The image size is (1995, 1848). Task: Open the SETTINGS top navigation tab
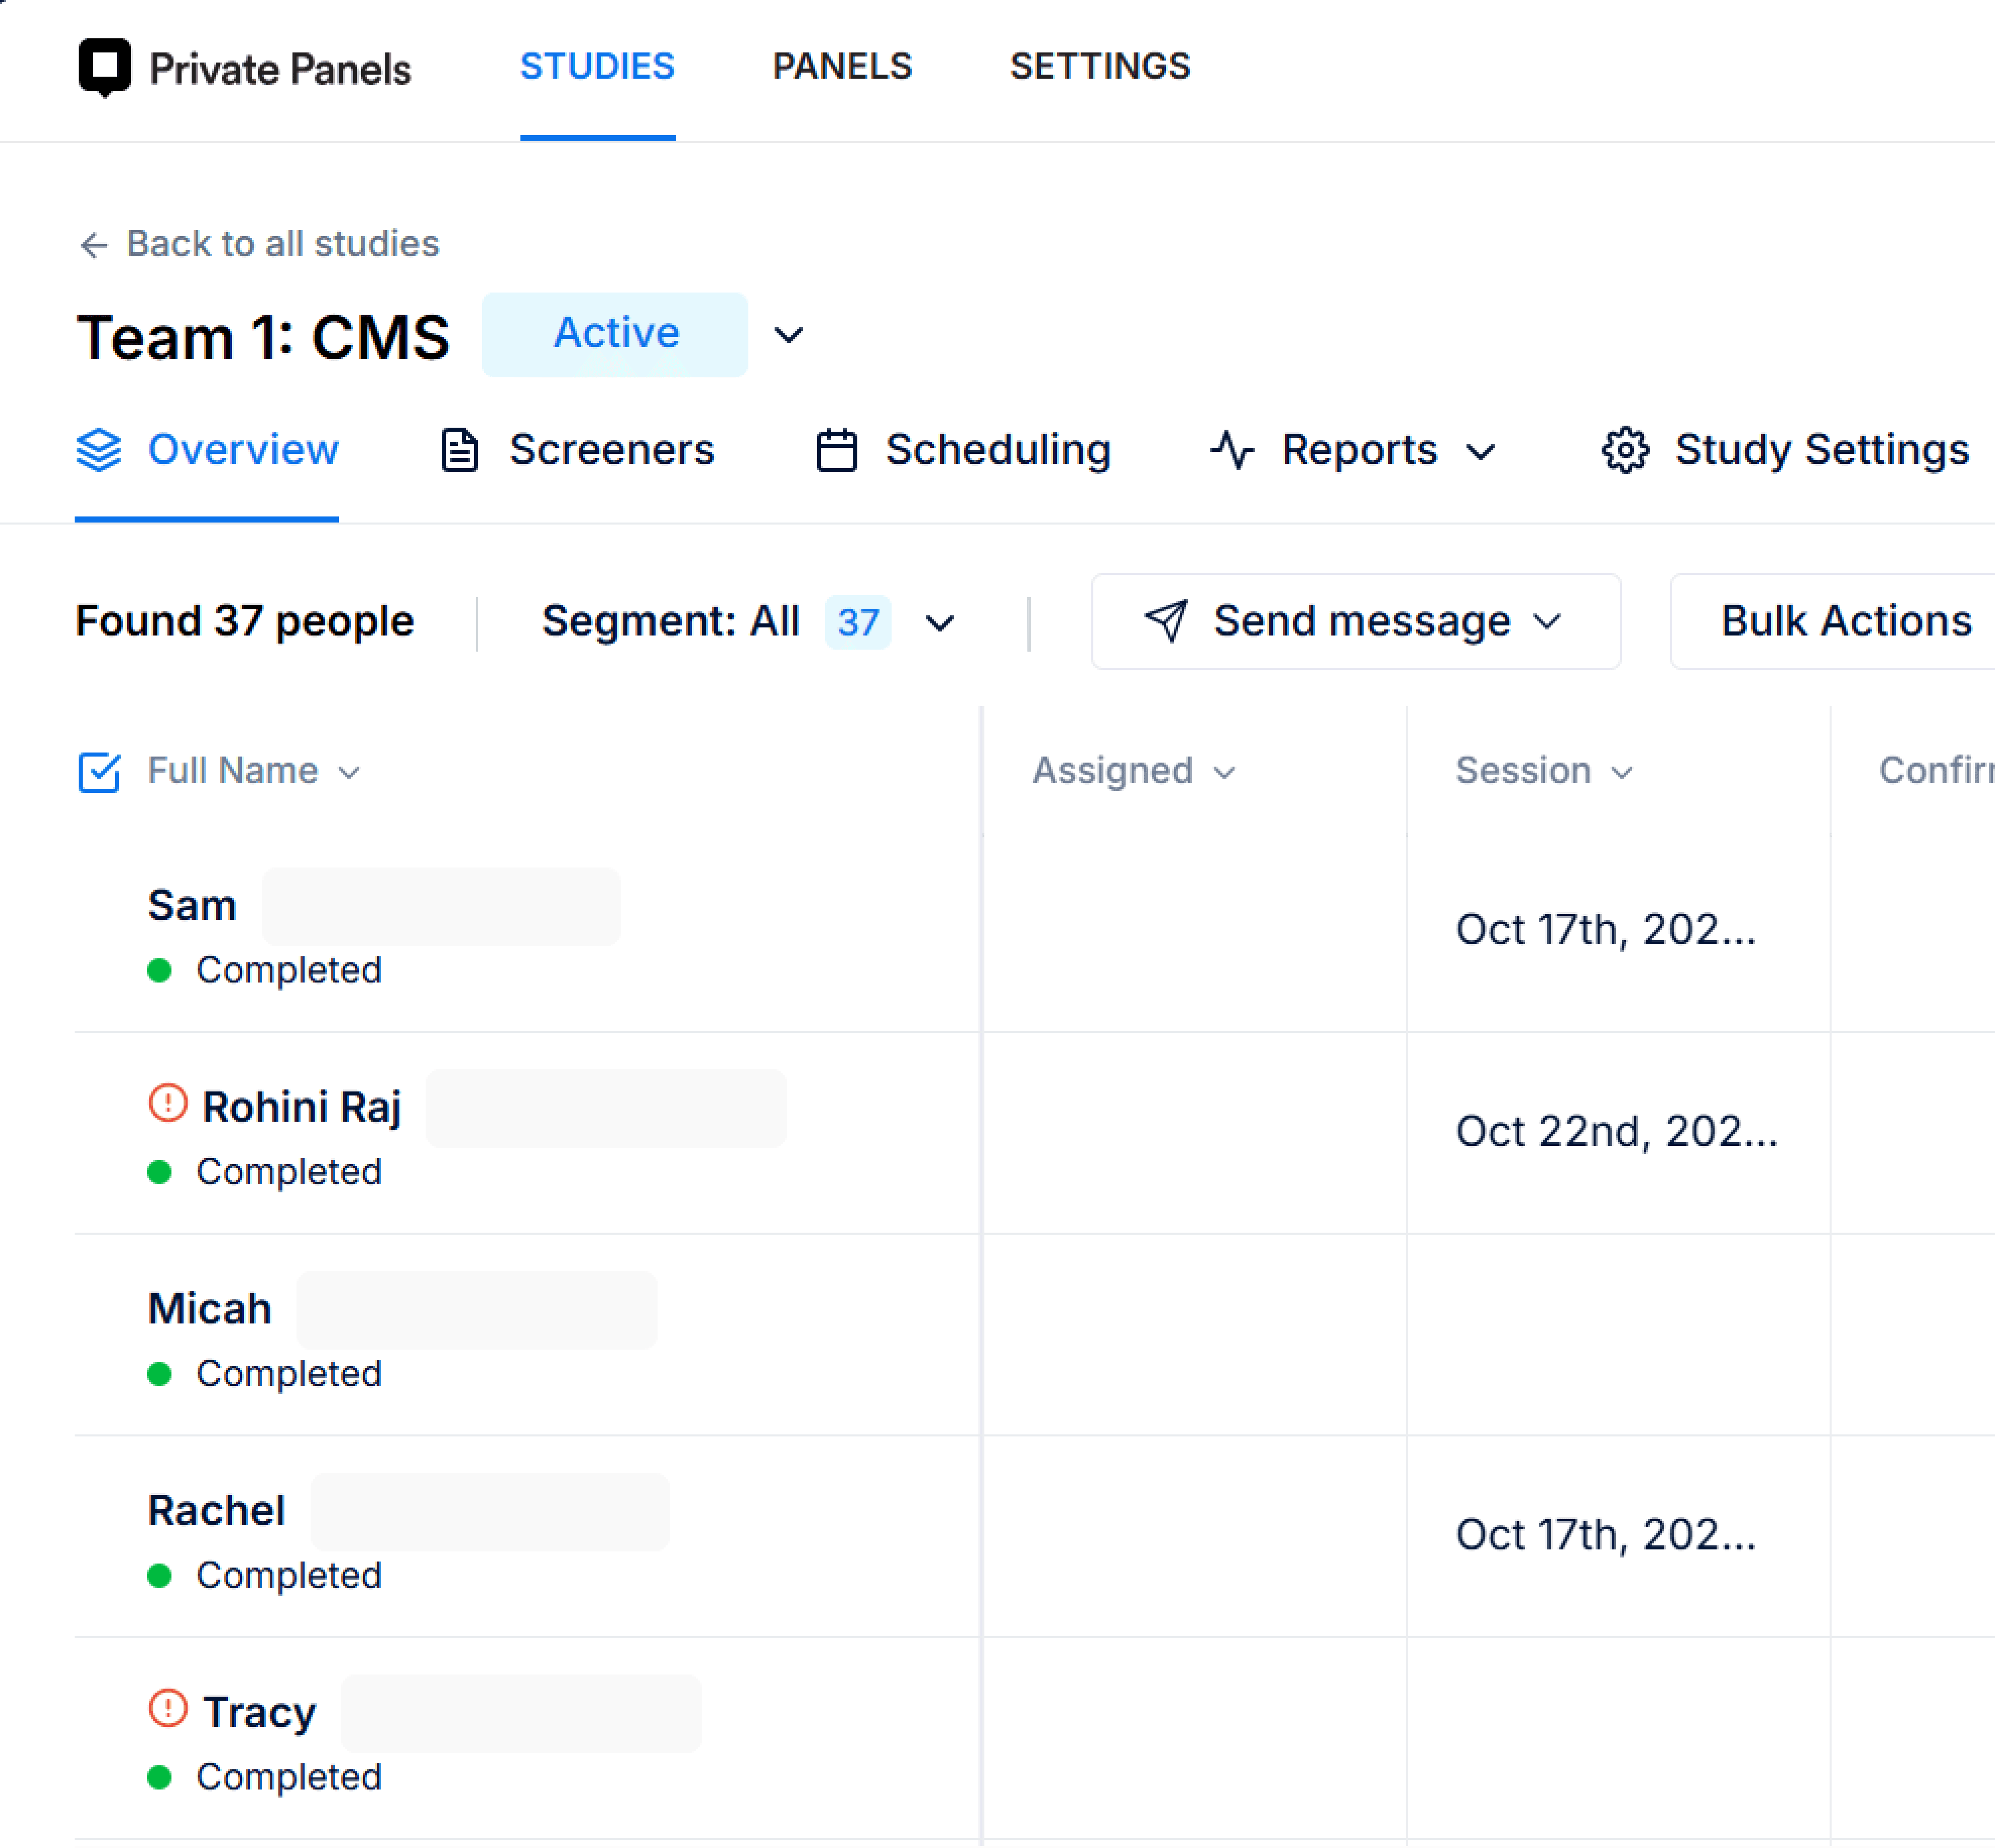coord(1100,67)
